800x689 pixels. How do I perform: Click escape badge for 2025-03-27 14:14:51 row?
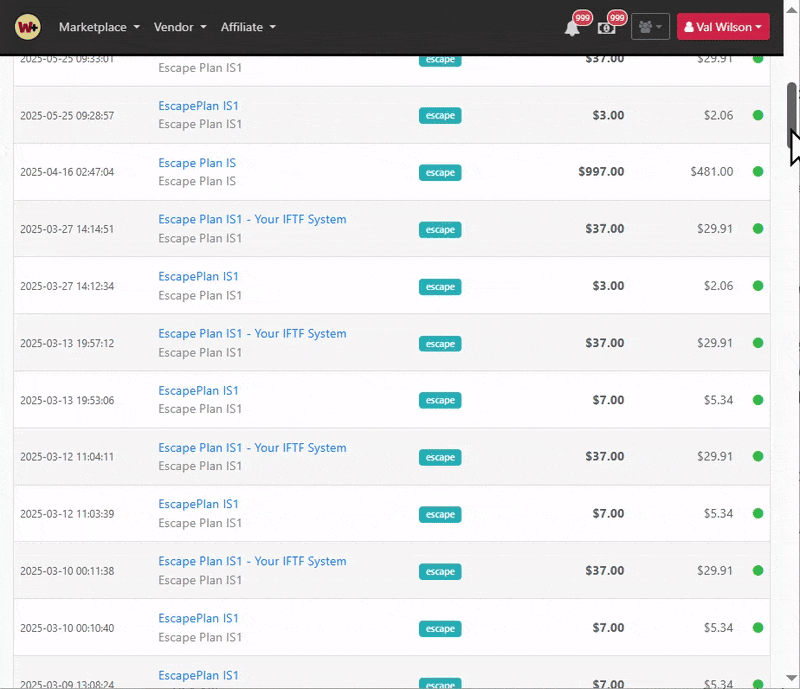click(440, 230)
